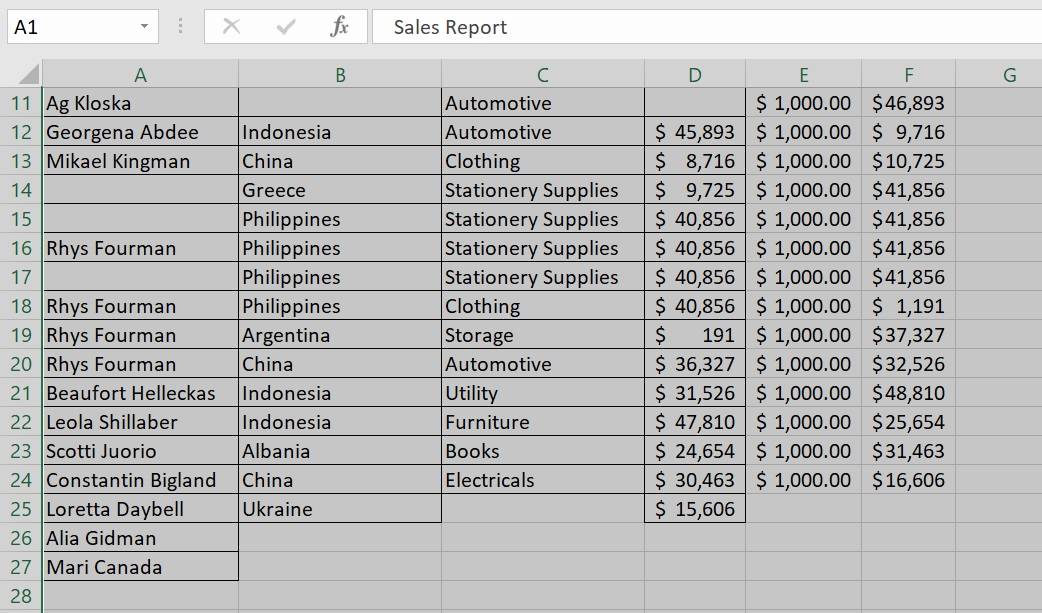Click the Ag Kloska cell
The image size is (1042, 613).
(x=140, y=103)
